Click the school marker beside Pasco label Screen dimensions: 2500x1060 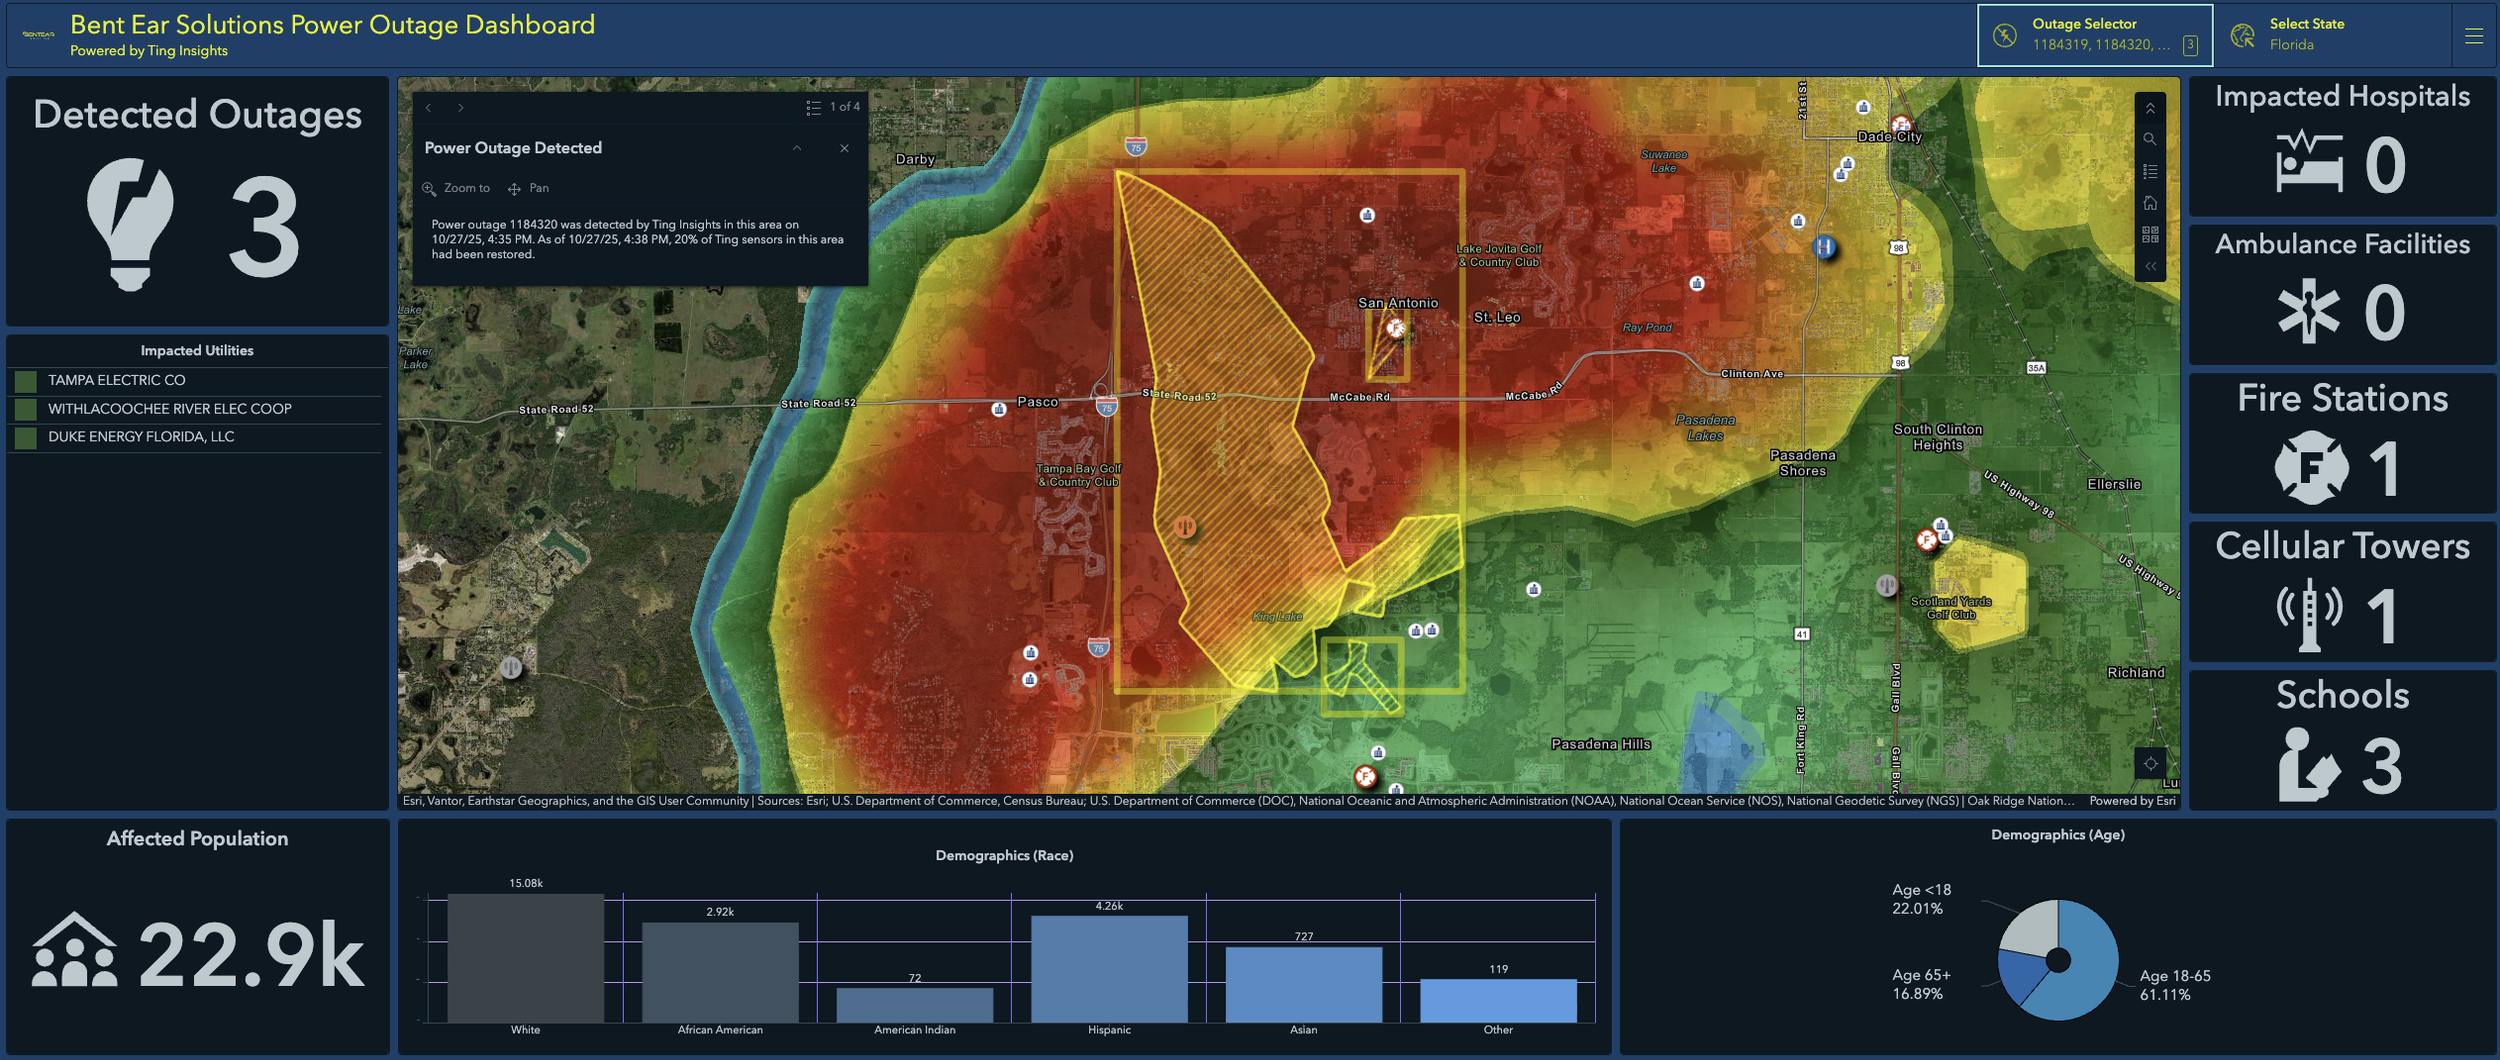[998, 409]
